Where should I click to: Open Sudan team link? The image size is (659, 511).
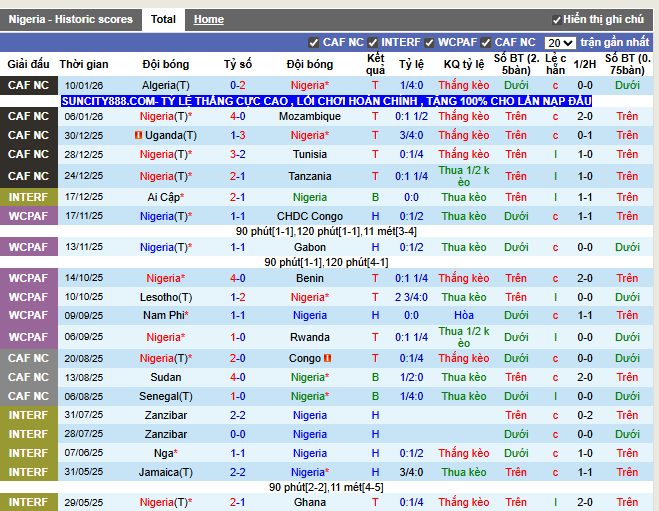point(166,377)
